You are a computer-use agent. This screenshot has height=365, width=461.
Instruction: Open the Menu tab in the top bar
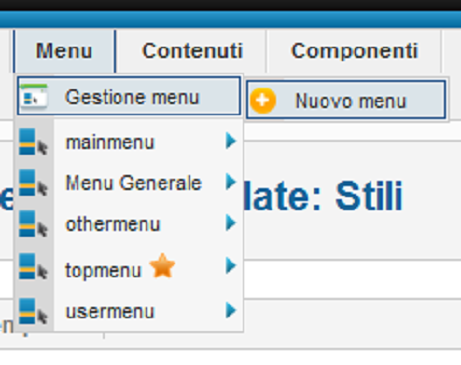pyautogui.click(x=64, y=51)
